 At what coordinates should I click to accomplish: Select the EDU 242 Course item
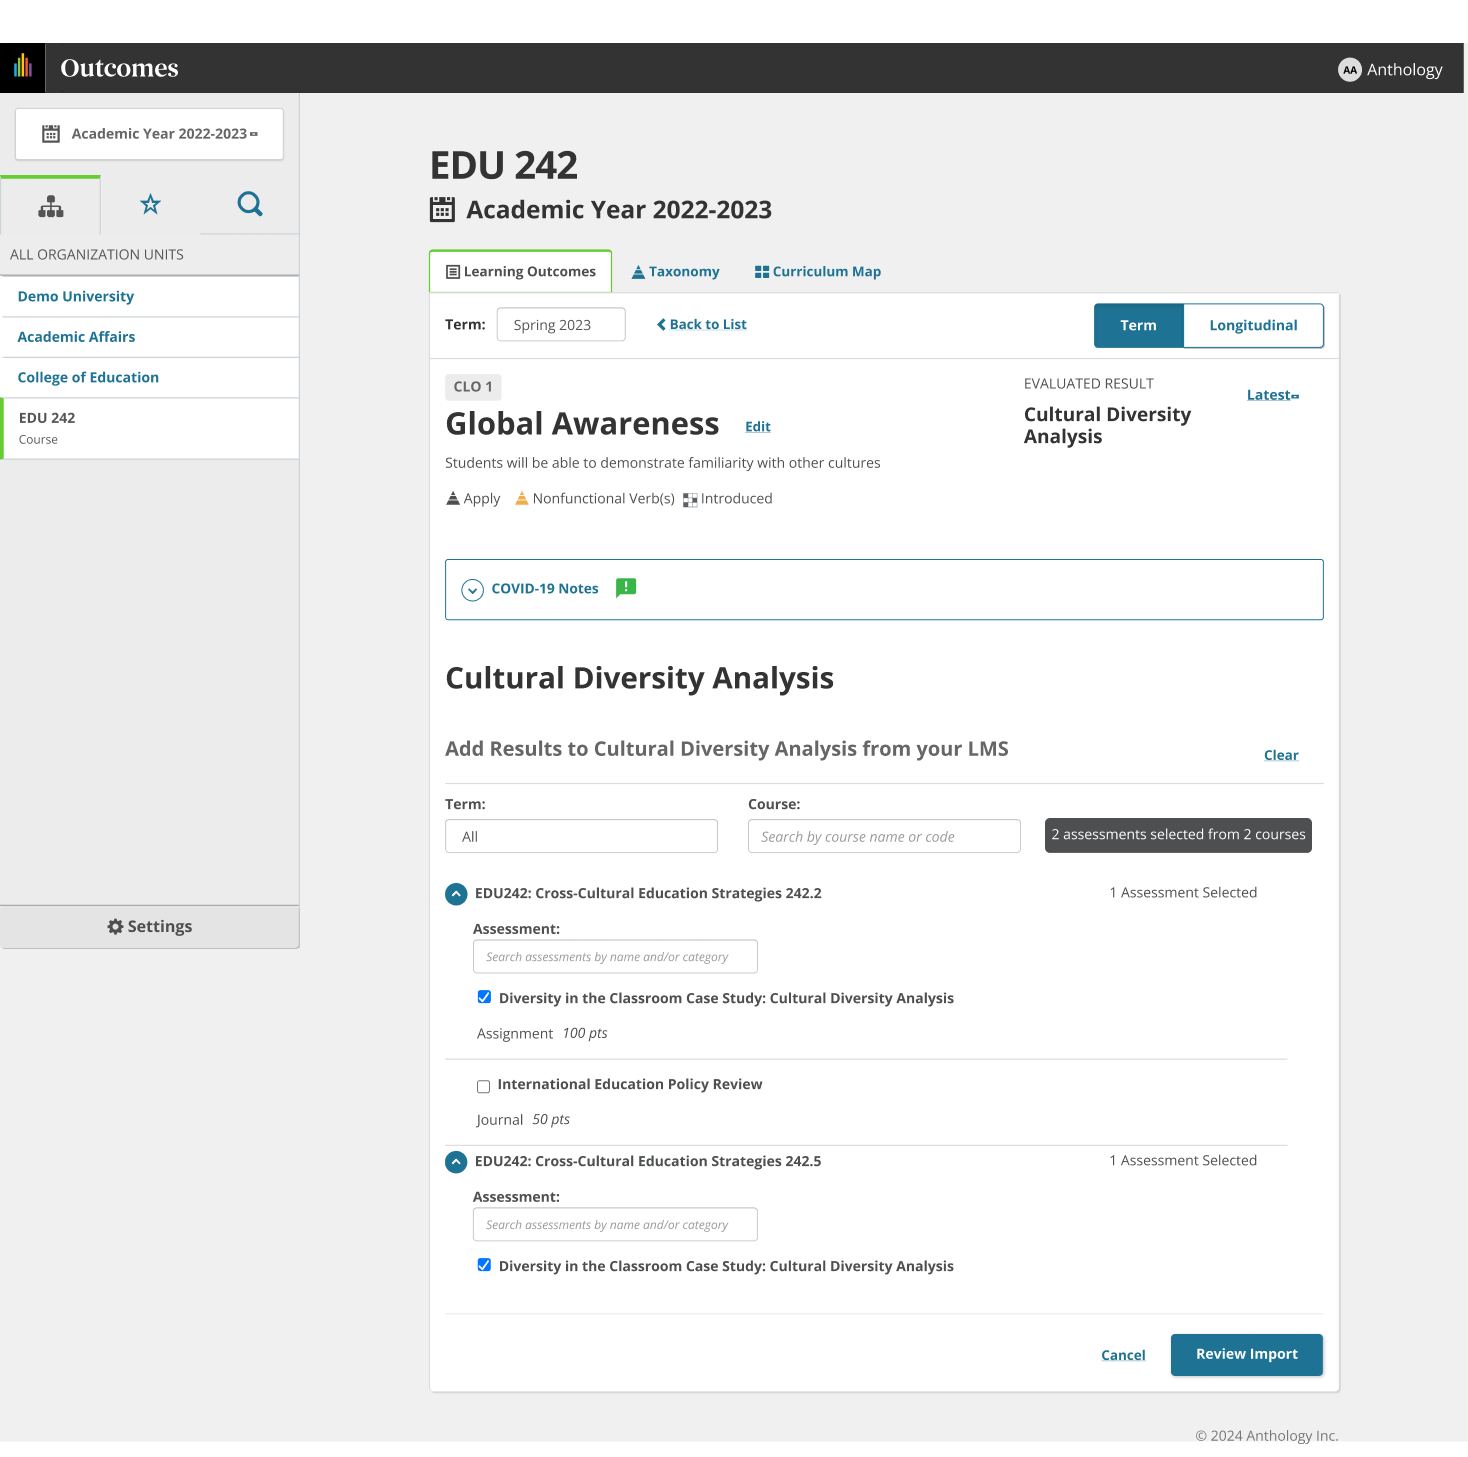click(151, 428)
